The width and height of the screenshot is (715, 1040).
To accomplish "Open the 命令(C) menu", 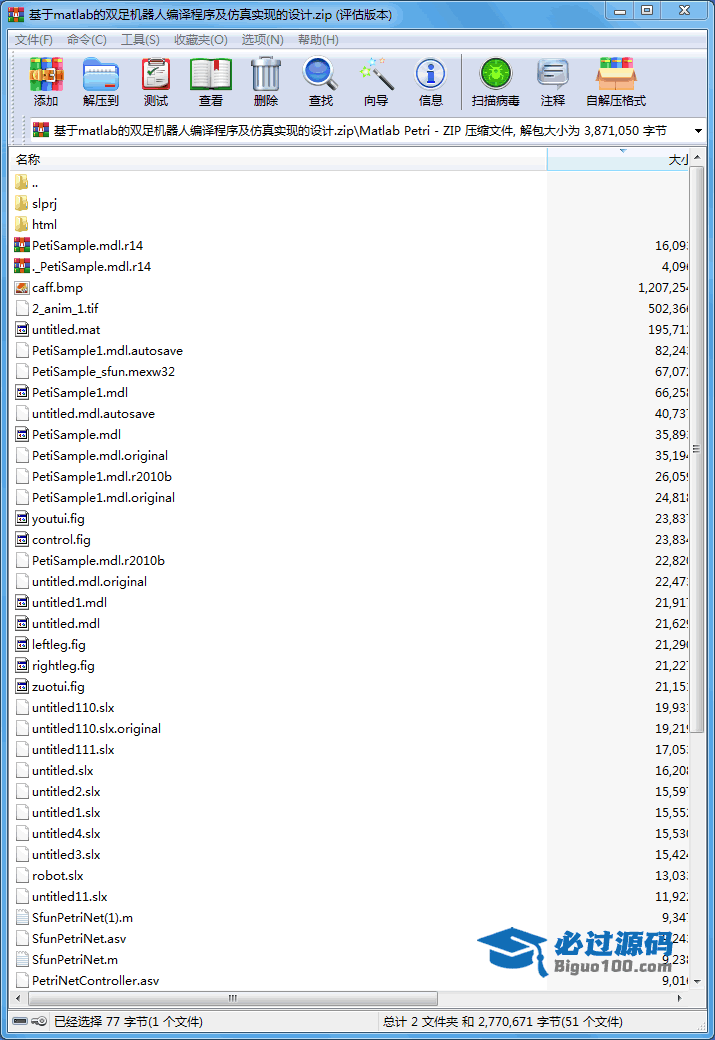I will pyautogui.click(x=87, y=40).
